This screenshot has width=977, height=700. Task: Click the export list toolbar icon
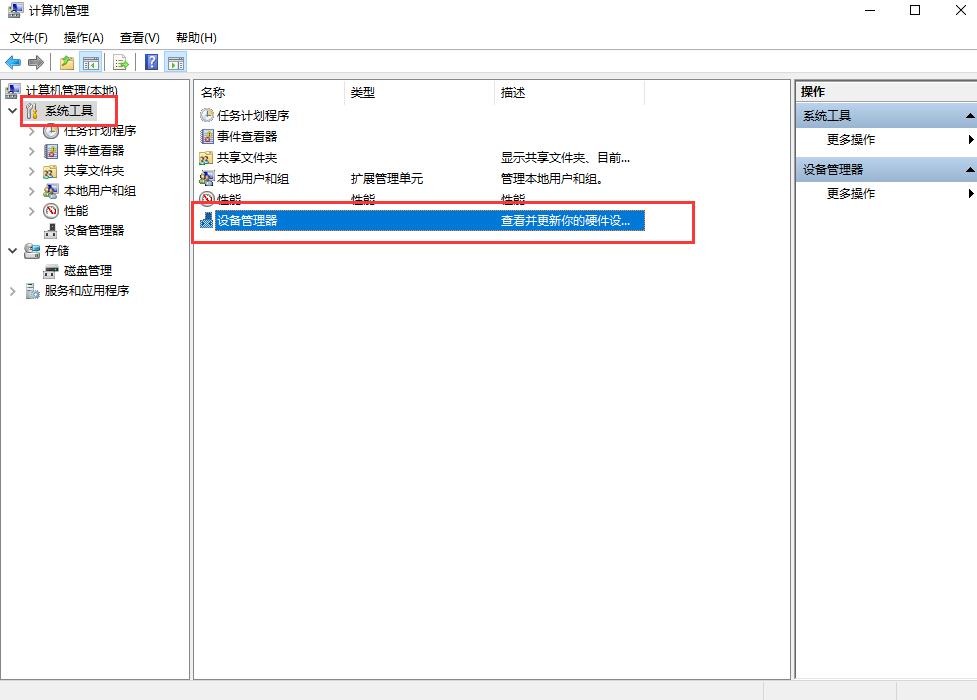tap(120, 61)
